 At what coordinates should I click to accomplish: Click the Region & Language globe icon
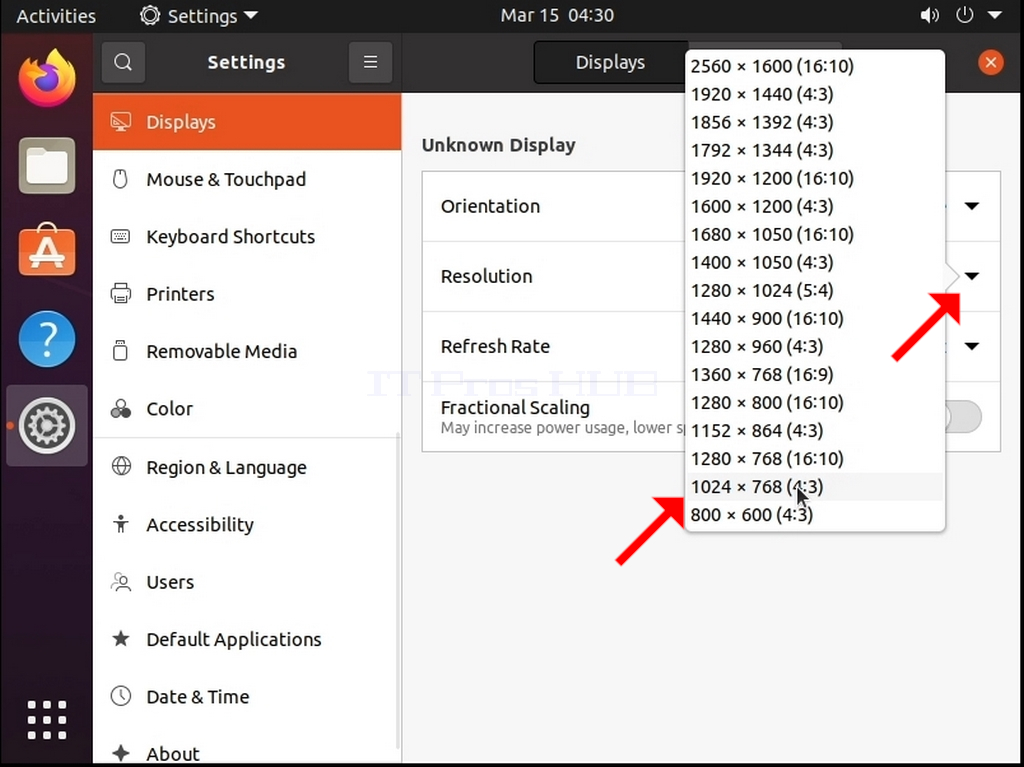pyautogui.click(x=121, y=466)
